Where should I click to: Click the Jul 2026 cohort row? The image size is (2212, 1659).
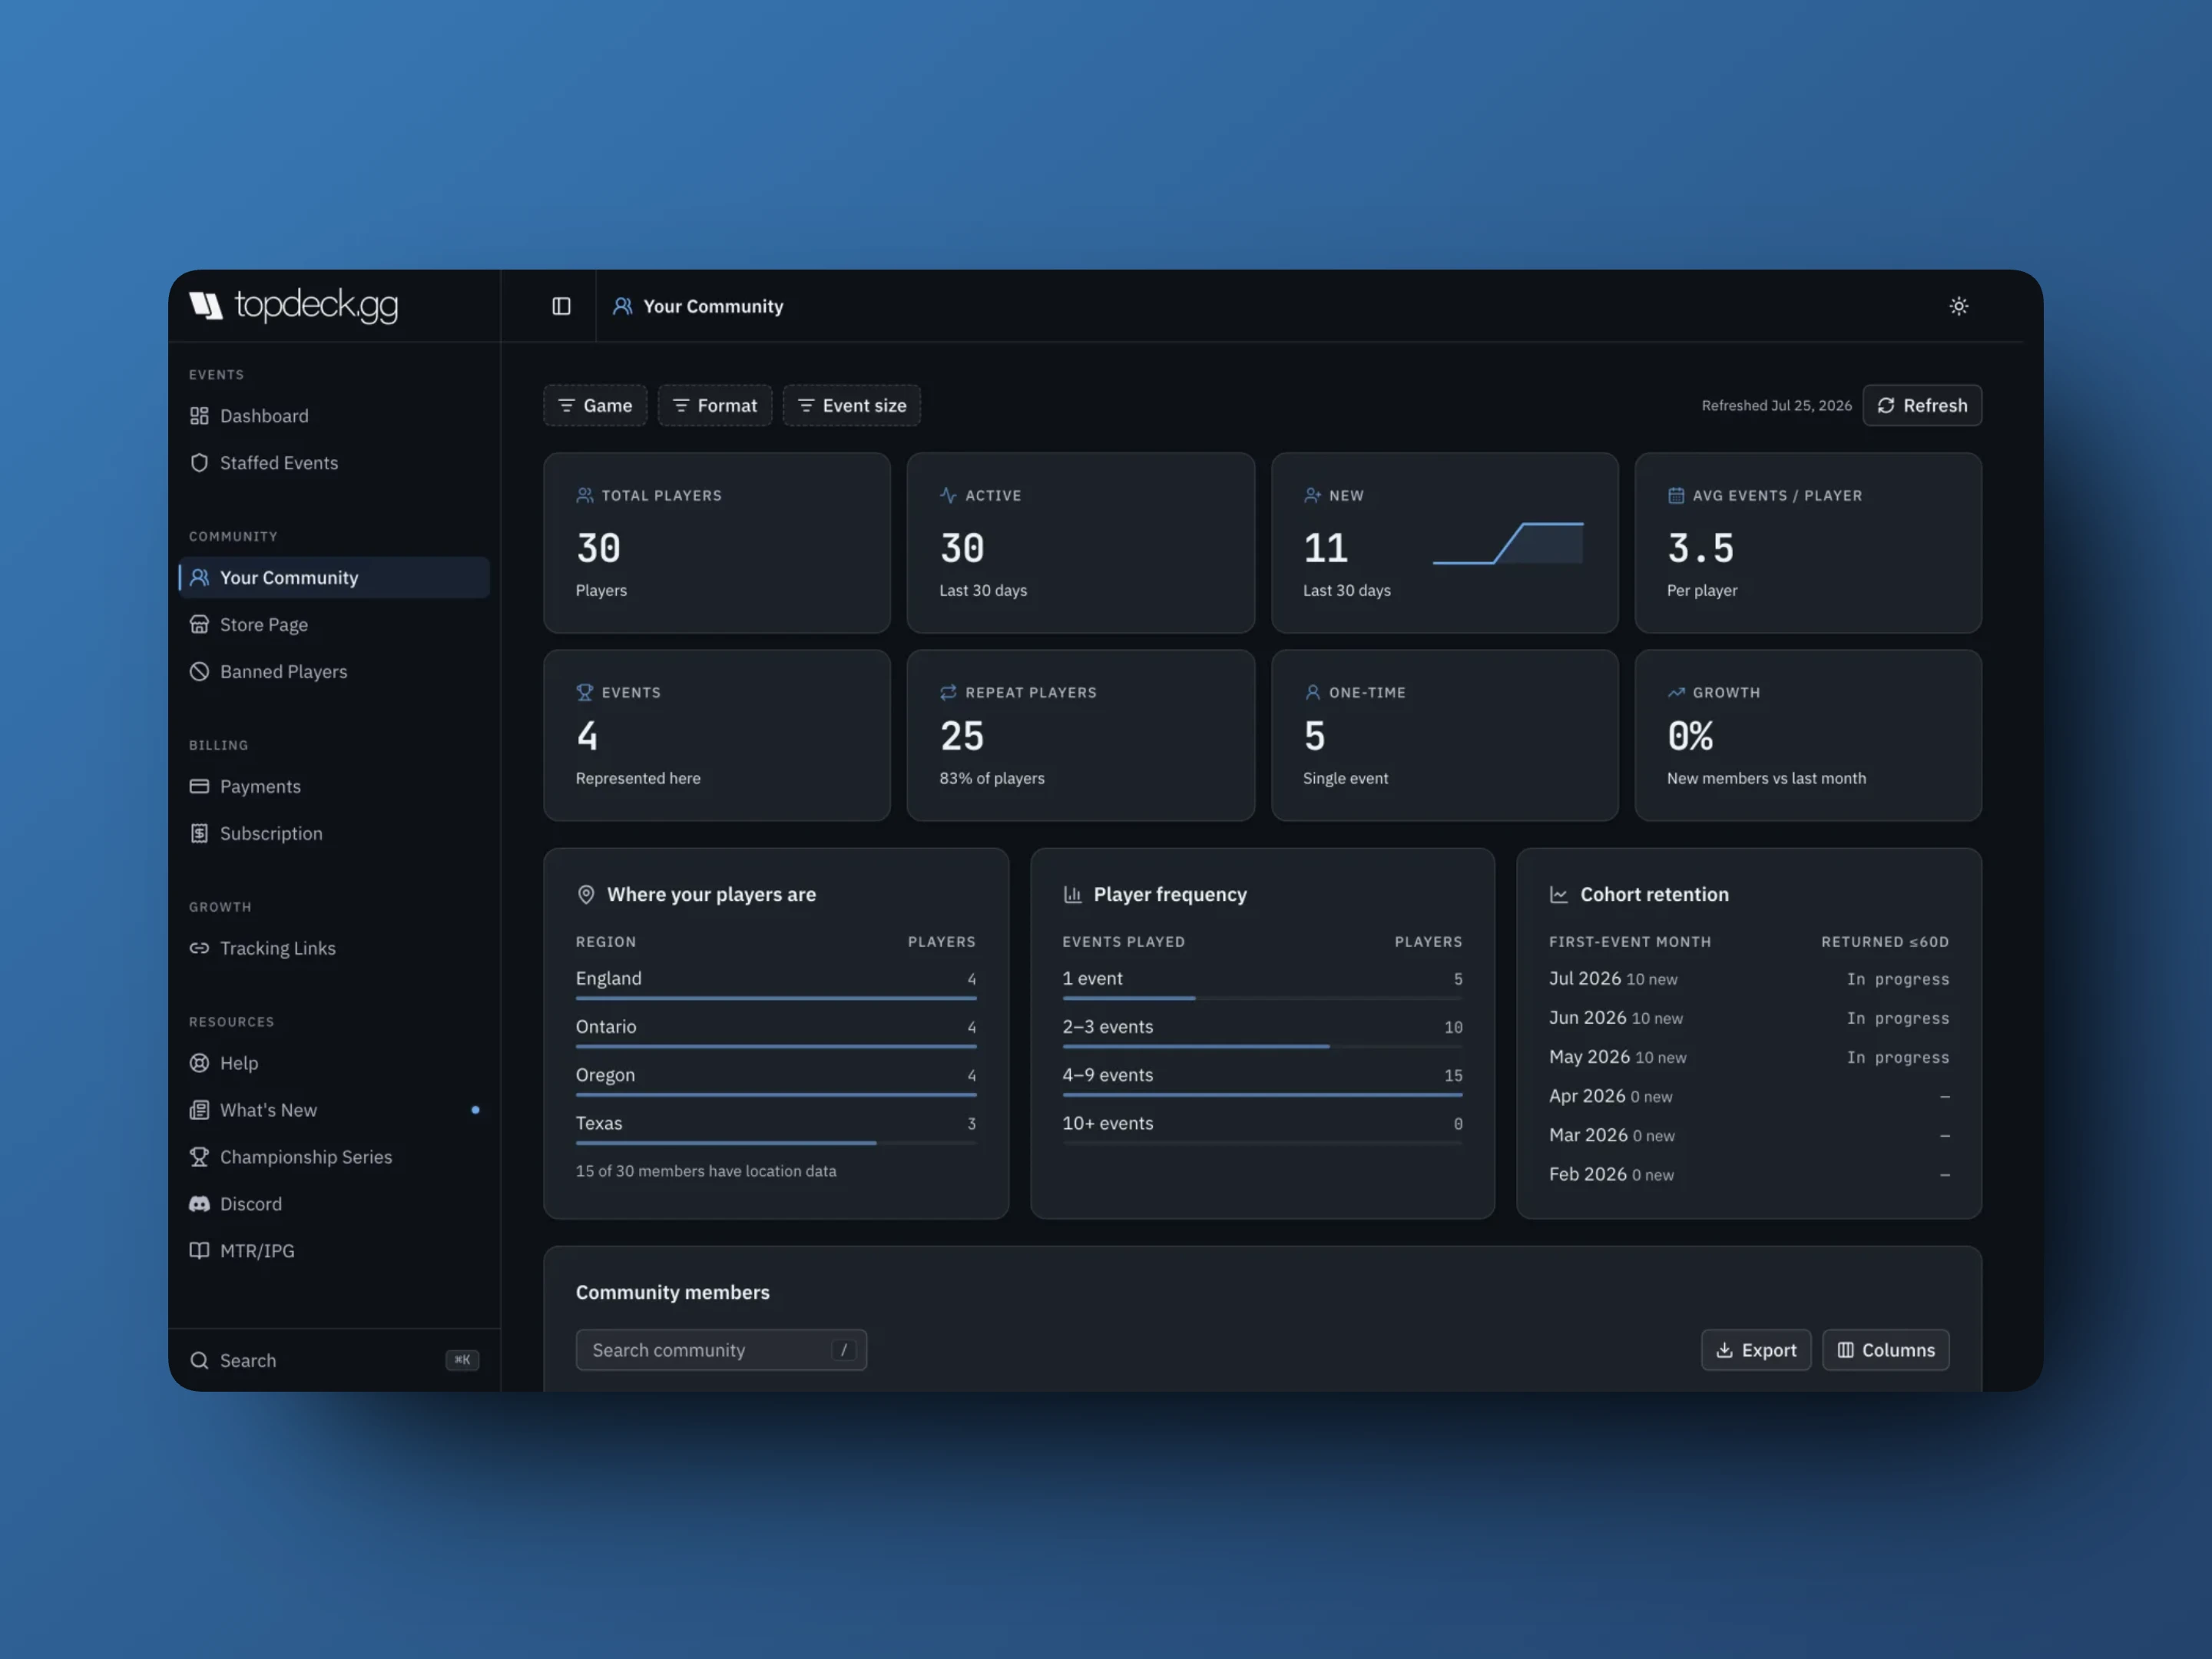(1749, 979)
